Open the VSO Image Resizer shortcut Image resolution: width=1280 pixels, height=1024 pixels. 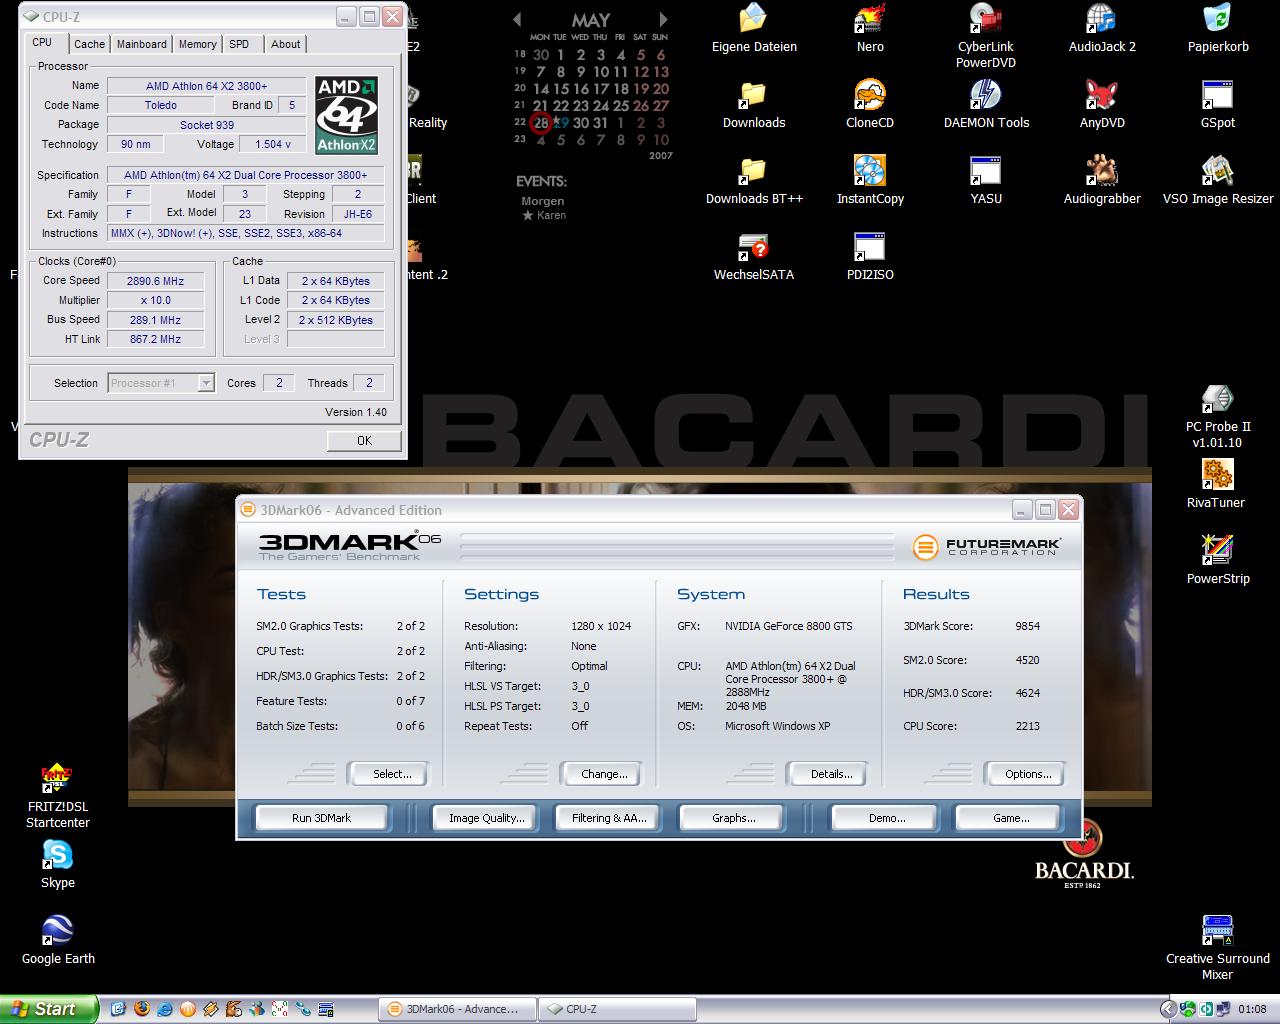click(x=1218, y=181)
